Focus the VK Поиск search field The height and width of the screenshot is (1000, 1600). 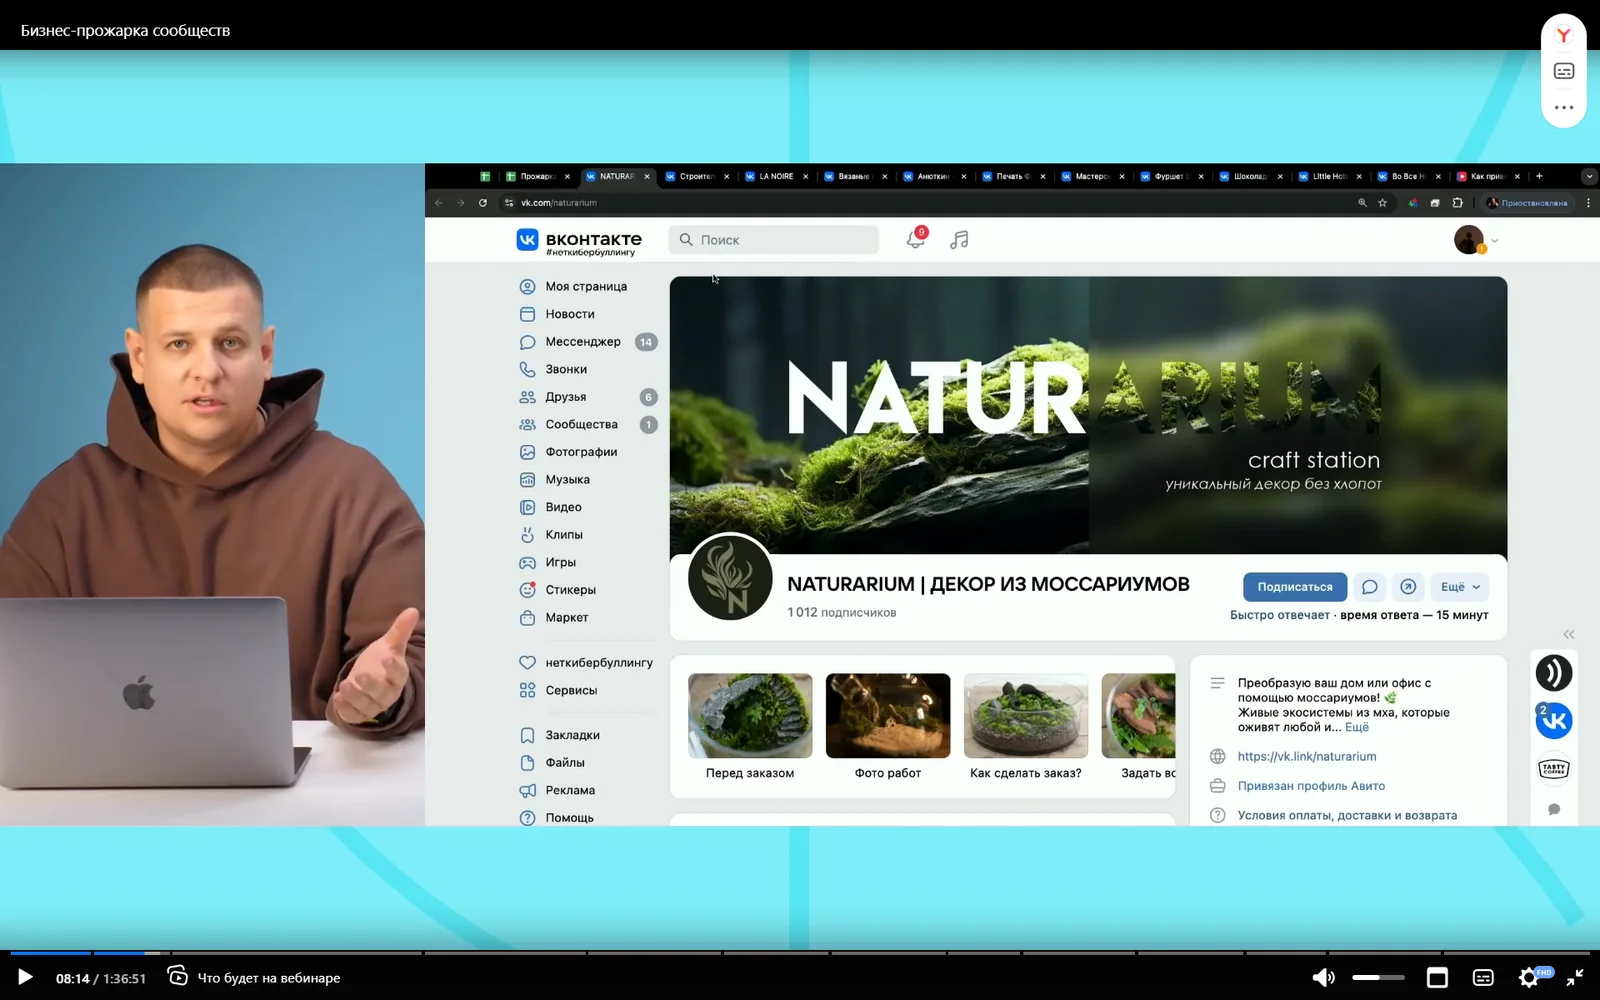774,240
